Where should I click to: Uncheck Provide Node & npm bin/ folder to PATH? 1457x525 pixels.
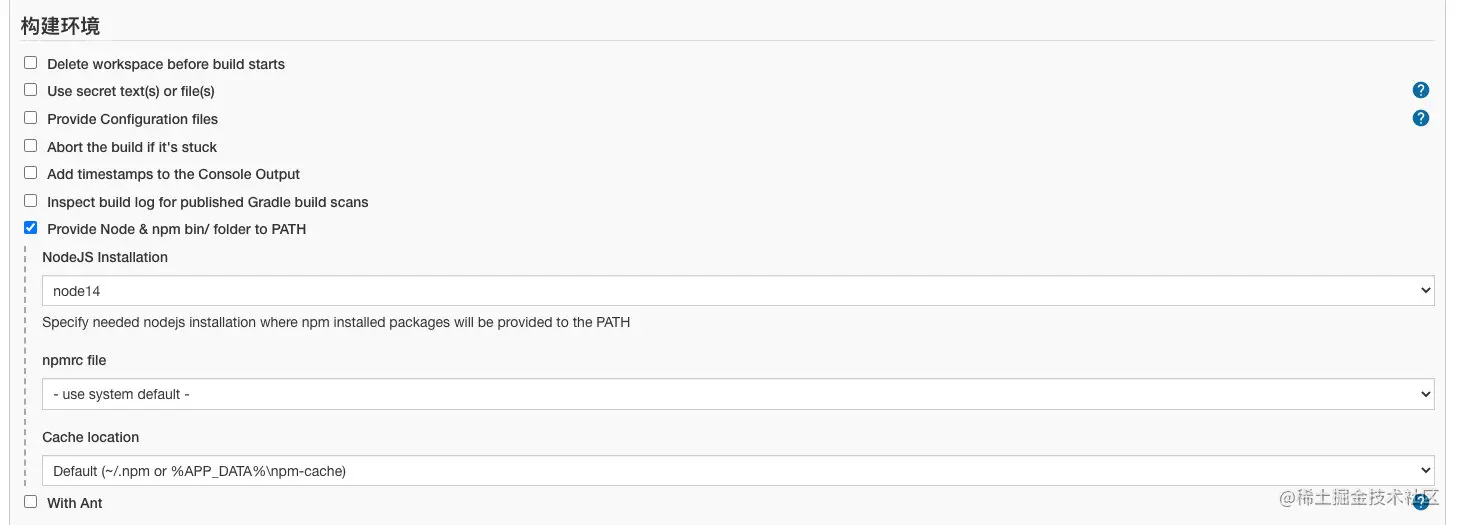tap(31, 228)
